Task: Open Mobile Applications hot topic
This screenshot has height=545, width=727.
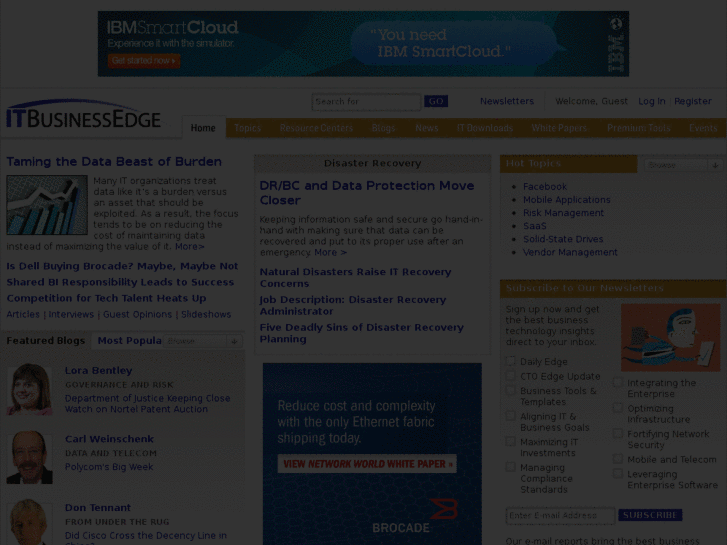Action: click(567, 199)
